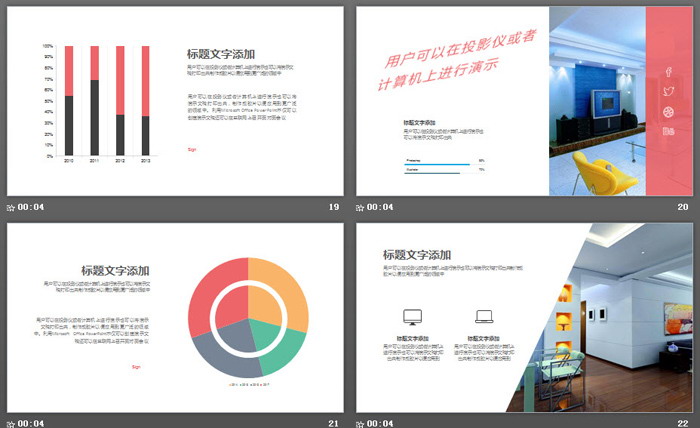Click the 00:04 timing under slide 19

click(31, 207)
